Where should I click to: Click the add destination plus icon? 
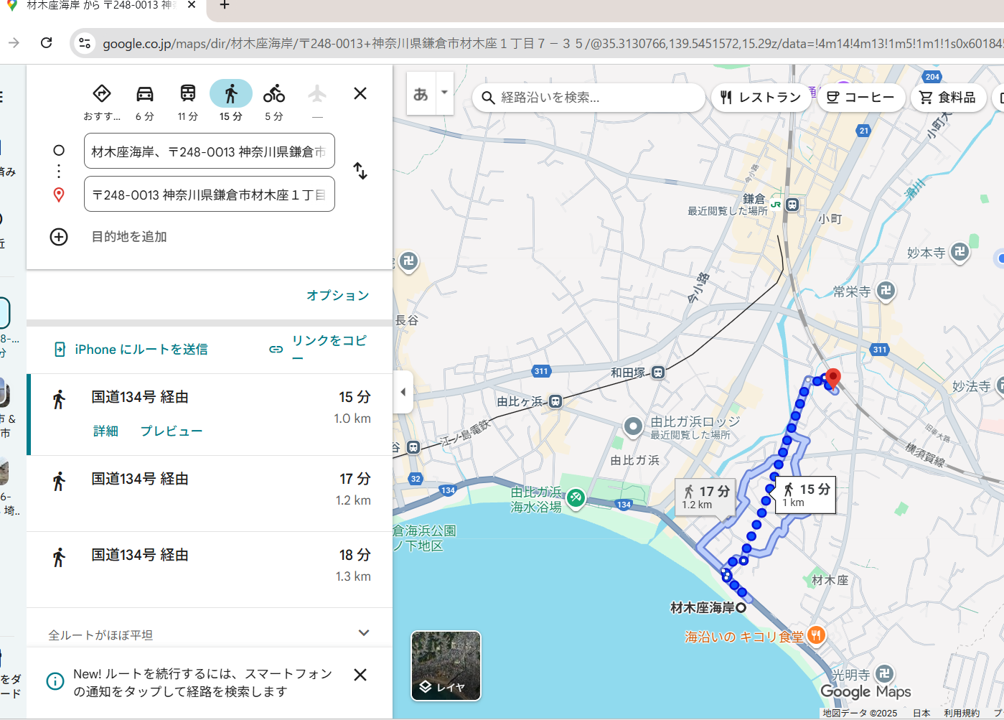coord(59,237)
